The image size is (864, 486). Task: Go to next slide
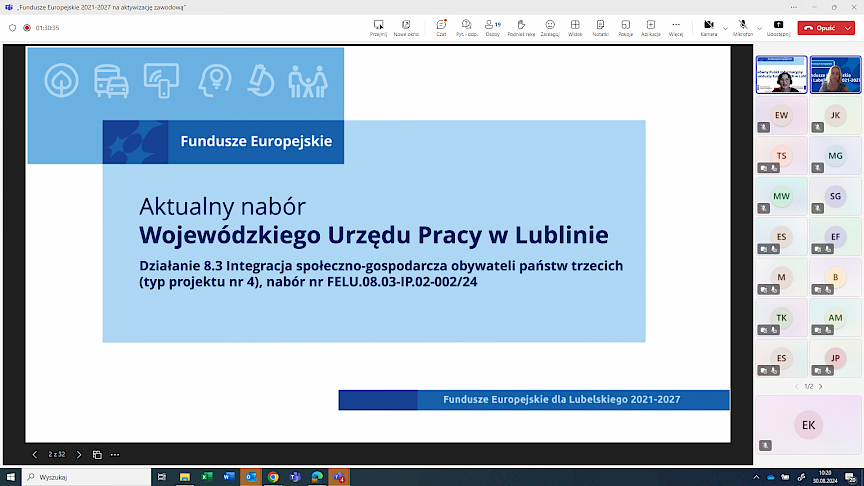tap(79, 455)
